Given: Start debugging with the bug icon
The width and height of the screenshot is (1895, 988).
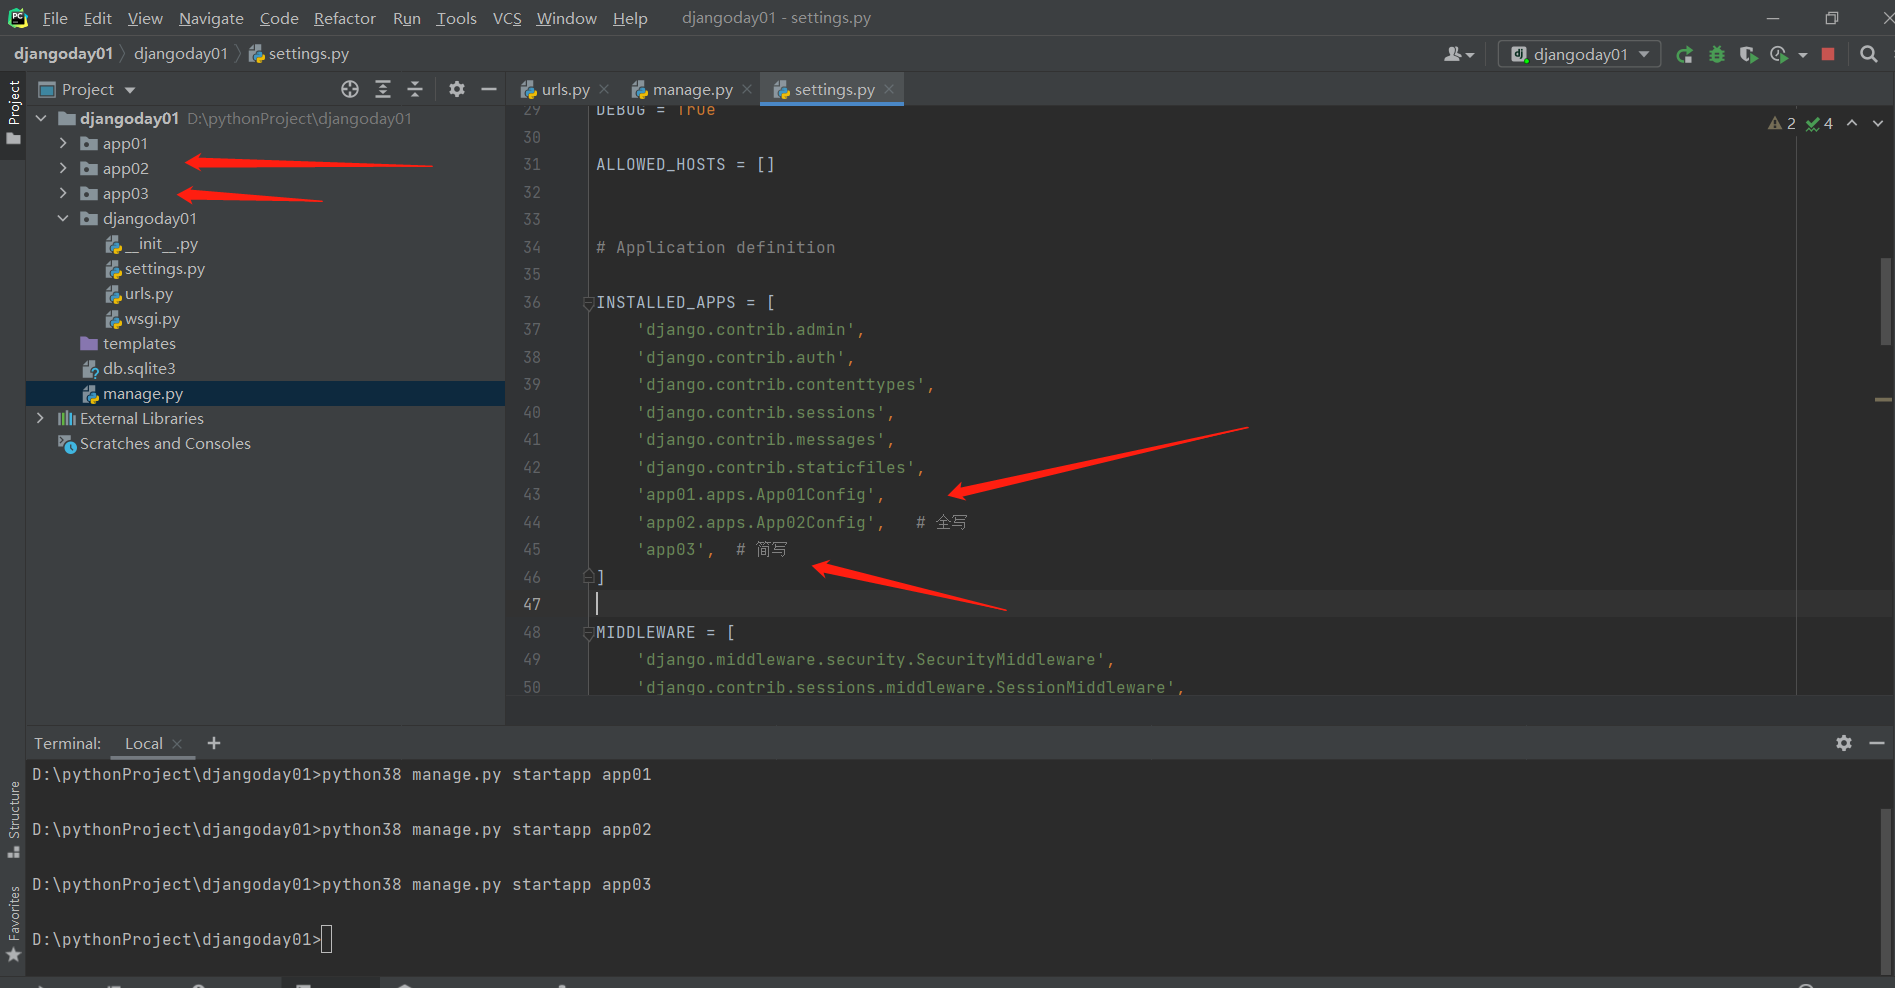Looking at the screenshot, I should point(1717,55).
